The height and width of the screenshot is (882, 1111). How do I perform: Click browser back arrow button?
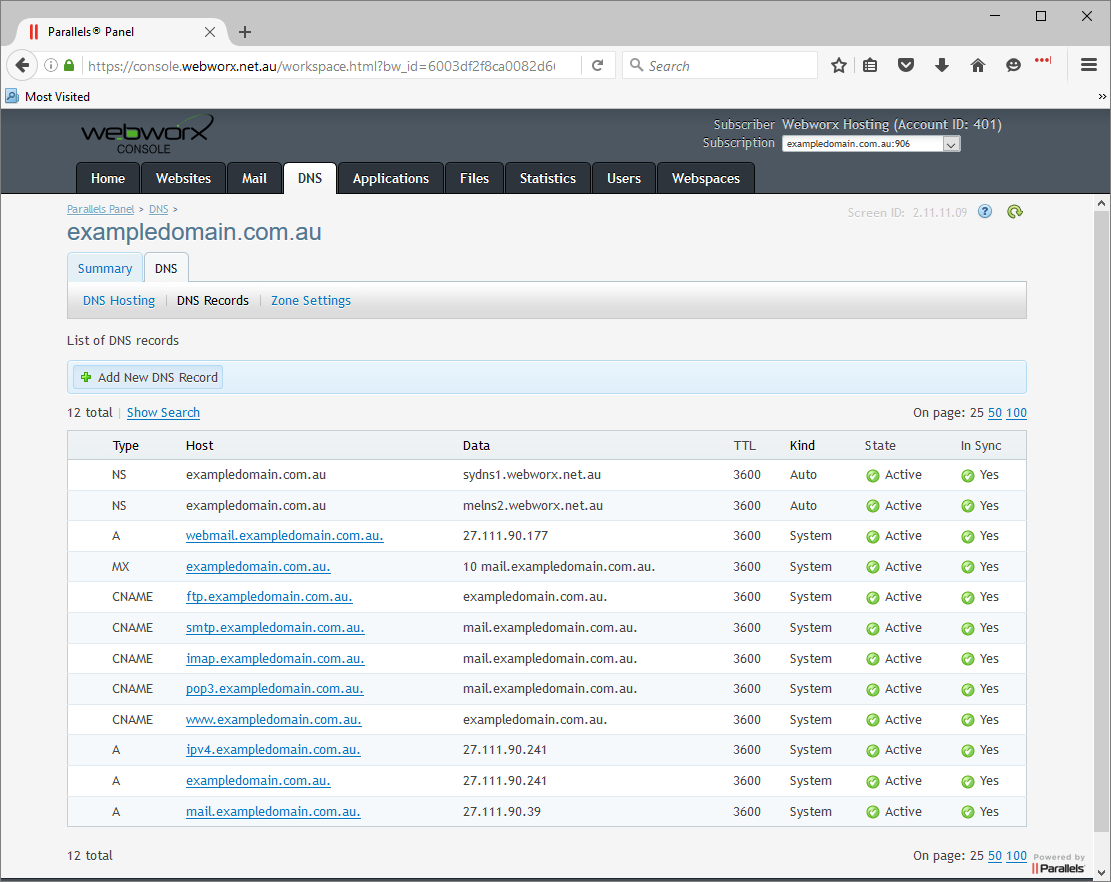22,66
